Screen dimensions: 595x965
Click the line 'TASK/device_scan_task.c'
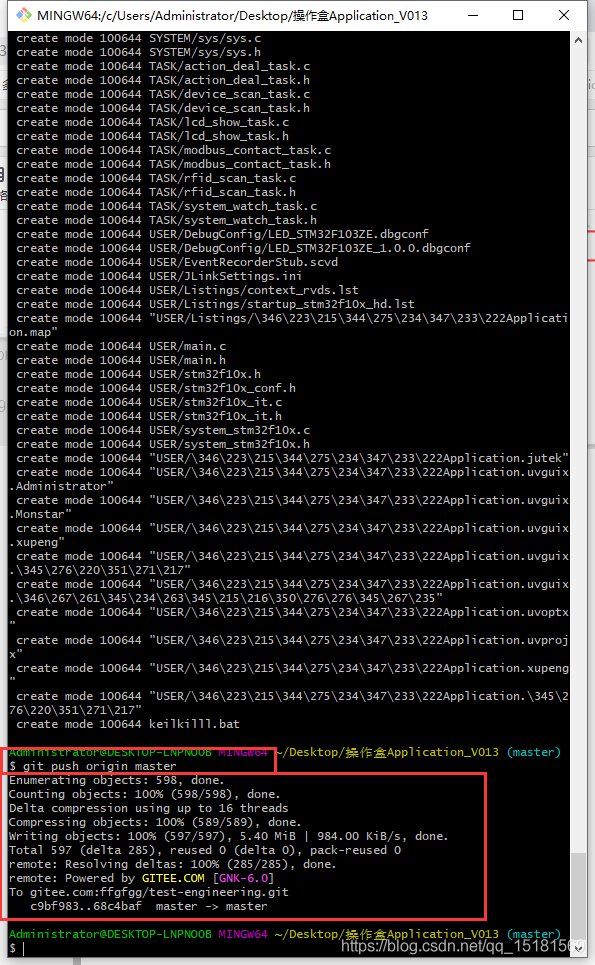163,94
